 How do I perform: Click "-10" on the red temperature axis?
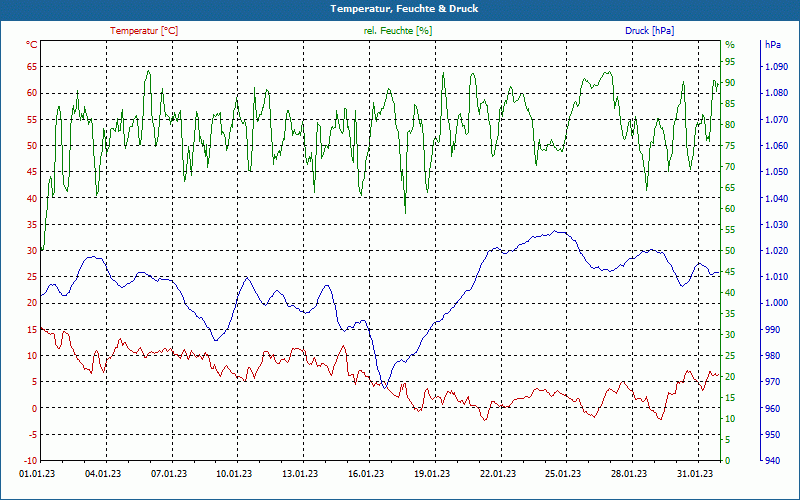[31, 461]
